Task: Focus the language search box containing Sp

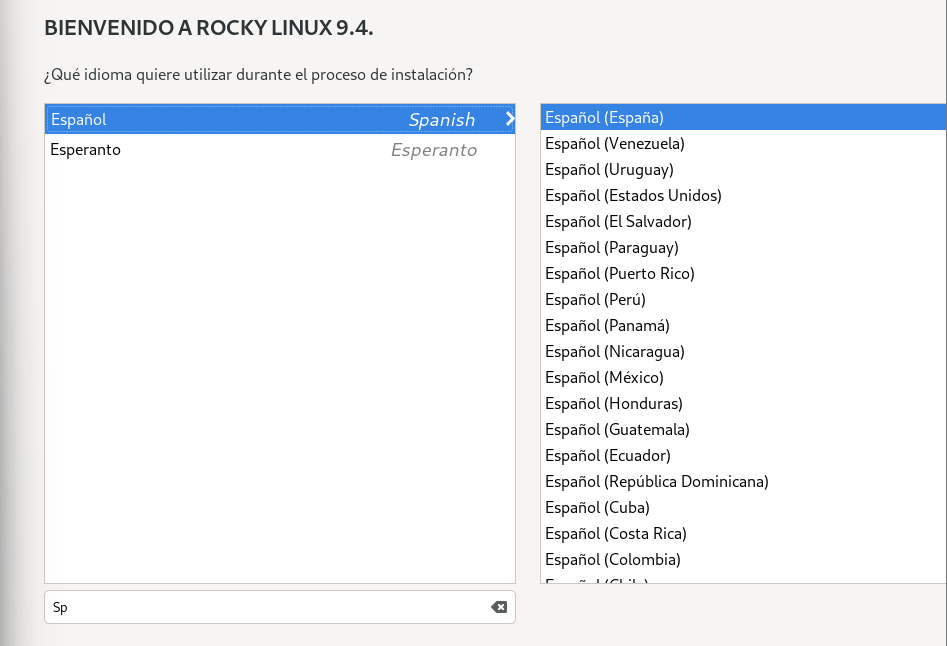Action: [280, 607]
